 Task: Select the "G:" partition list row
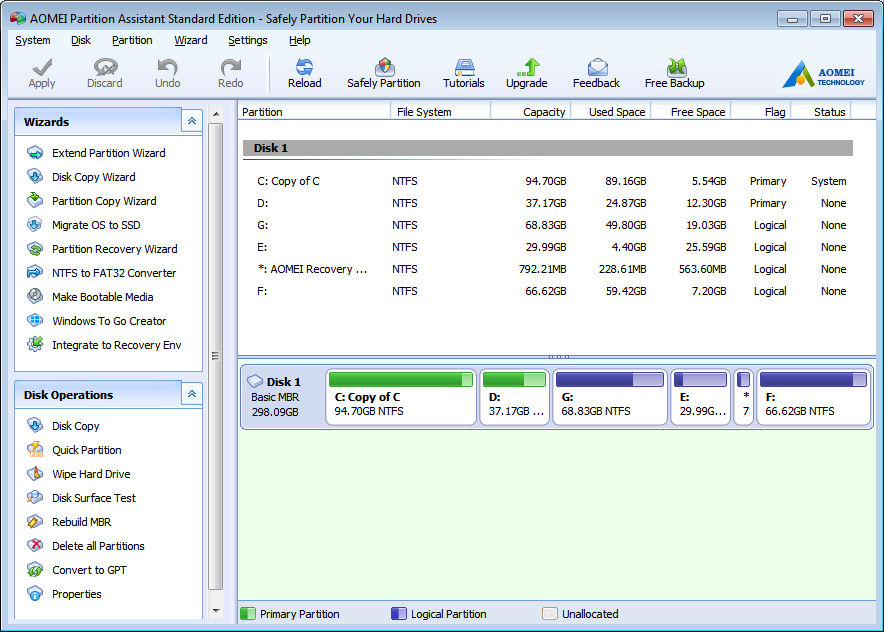click(547, 225)
